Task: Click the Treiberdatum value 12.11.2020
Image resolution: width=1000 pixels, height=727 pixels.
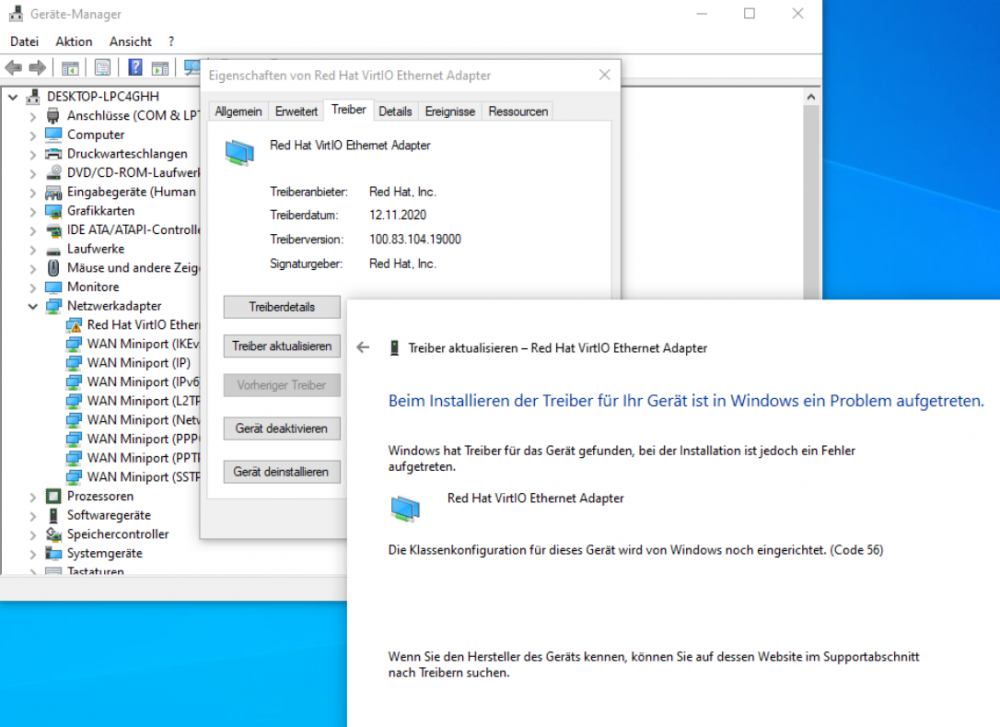Action: tap(397, 215)
